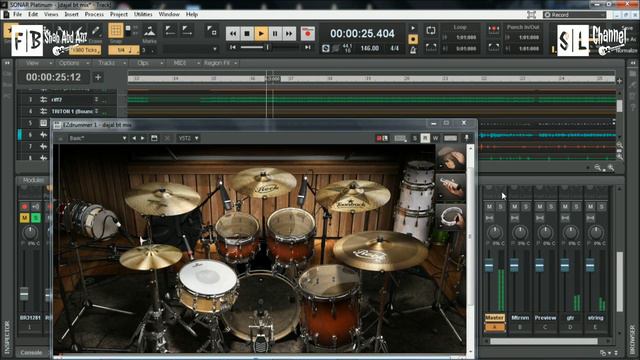Viewport: 640px width, 360px height.
Task: Click the Rewind transport button
Action: point(233,33)
